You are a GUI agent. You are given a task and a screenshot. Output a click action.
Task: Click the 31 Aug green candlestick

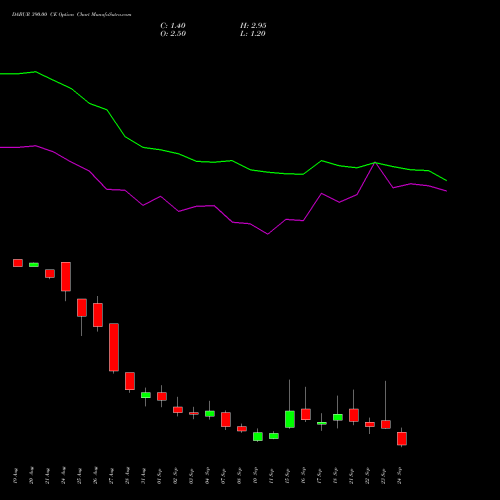pos(146,395)
